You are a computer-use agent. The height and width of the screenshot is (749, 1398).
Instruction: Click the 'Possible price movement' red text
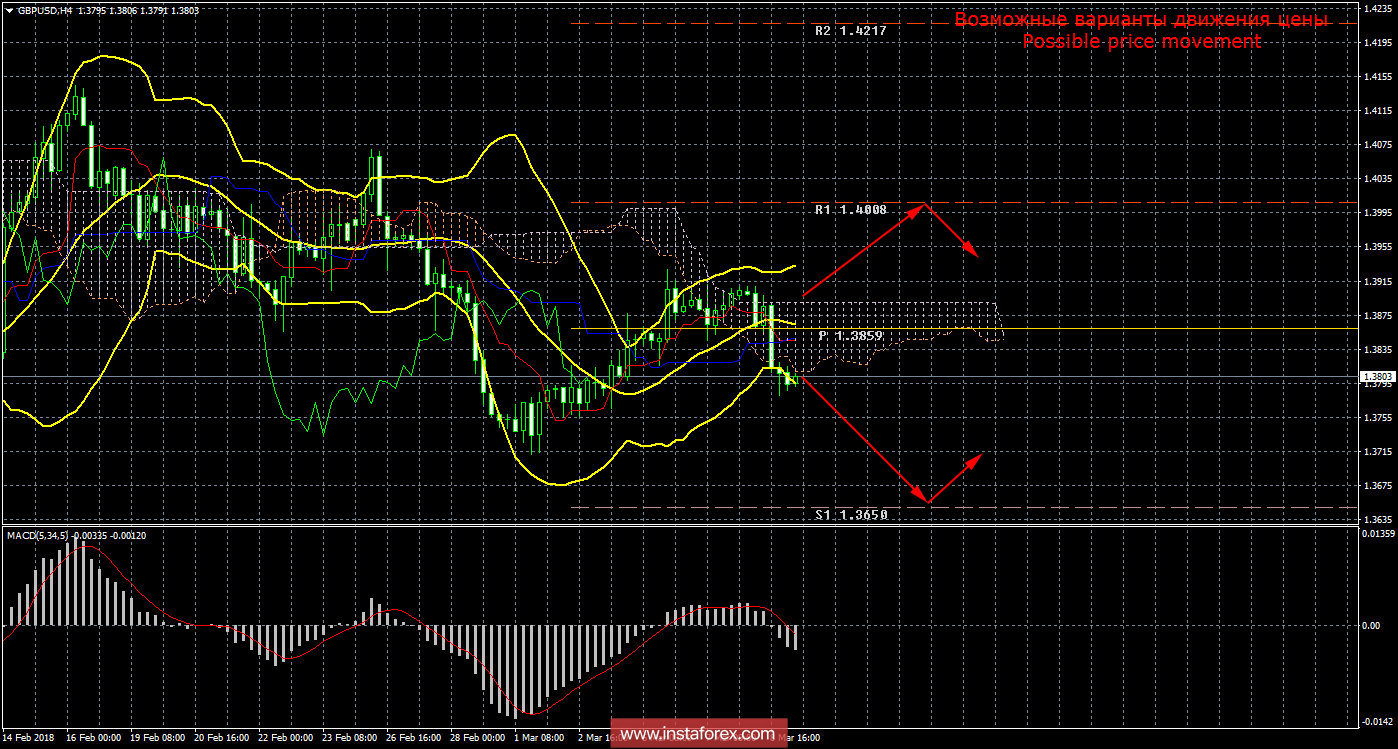coord(1141,42)
